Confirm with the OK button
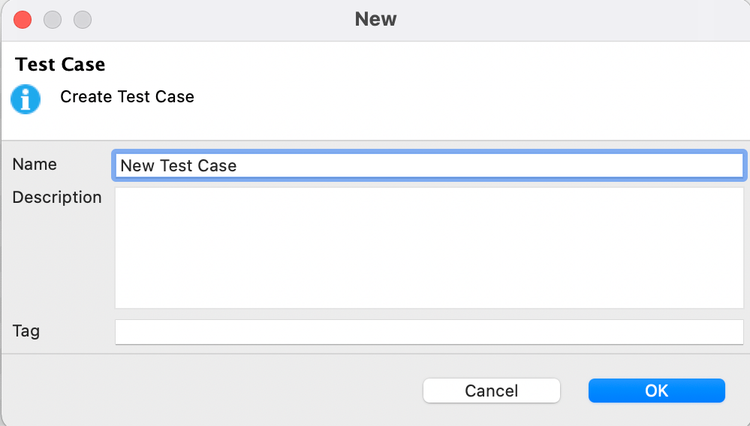Viewport: 750px width, 426px height. click(x=656, y=391)
